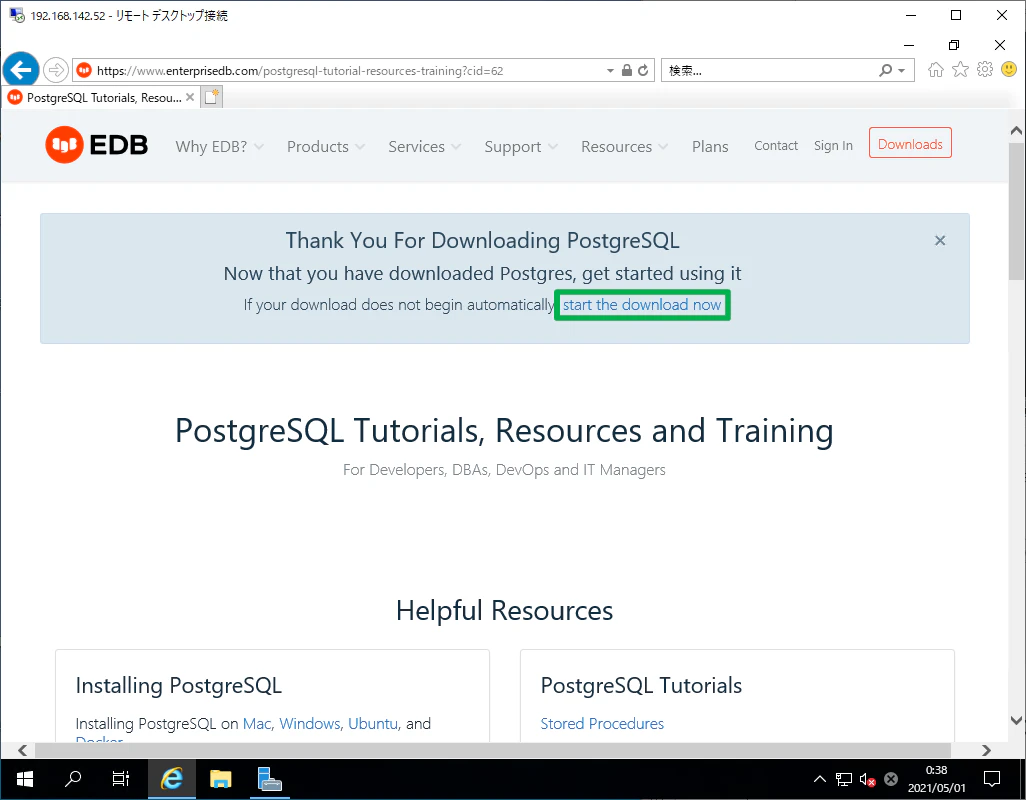Click the browser forward arrow button

[x=56, y=70]
